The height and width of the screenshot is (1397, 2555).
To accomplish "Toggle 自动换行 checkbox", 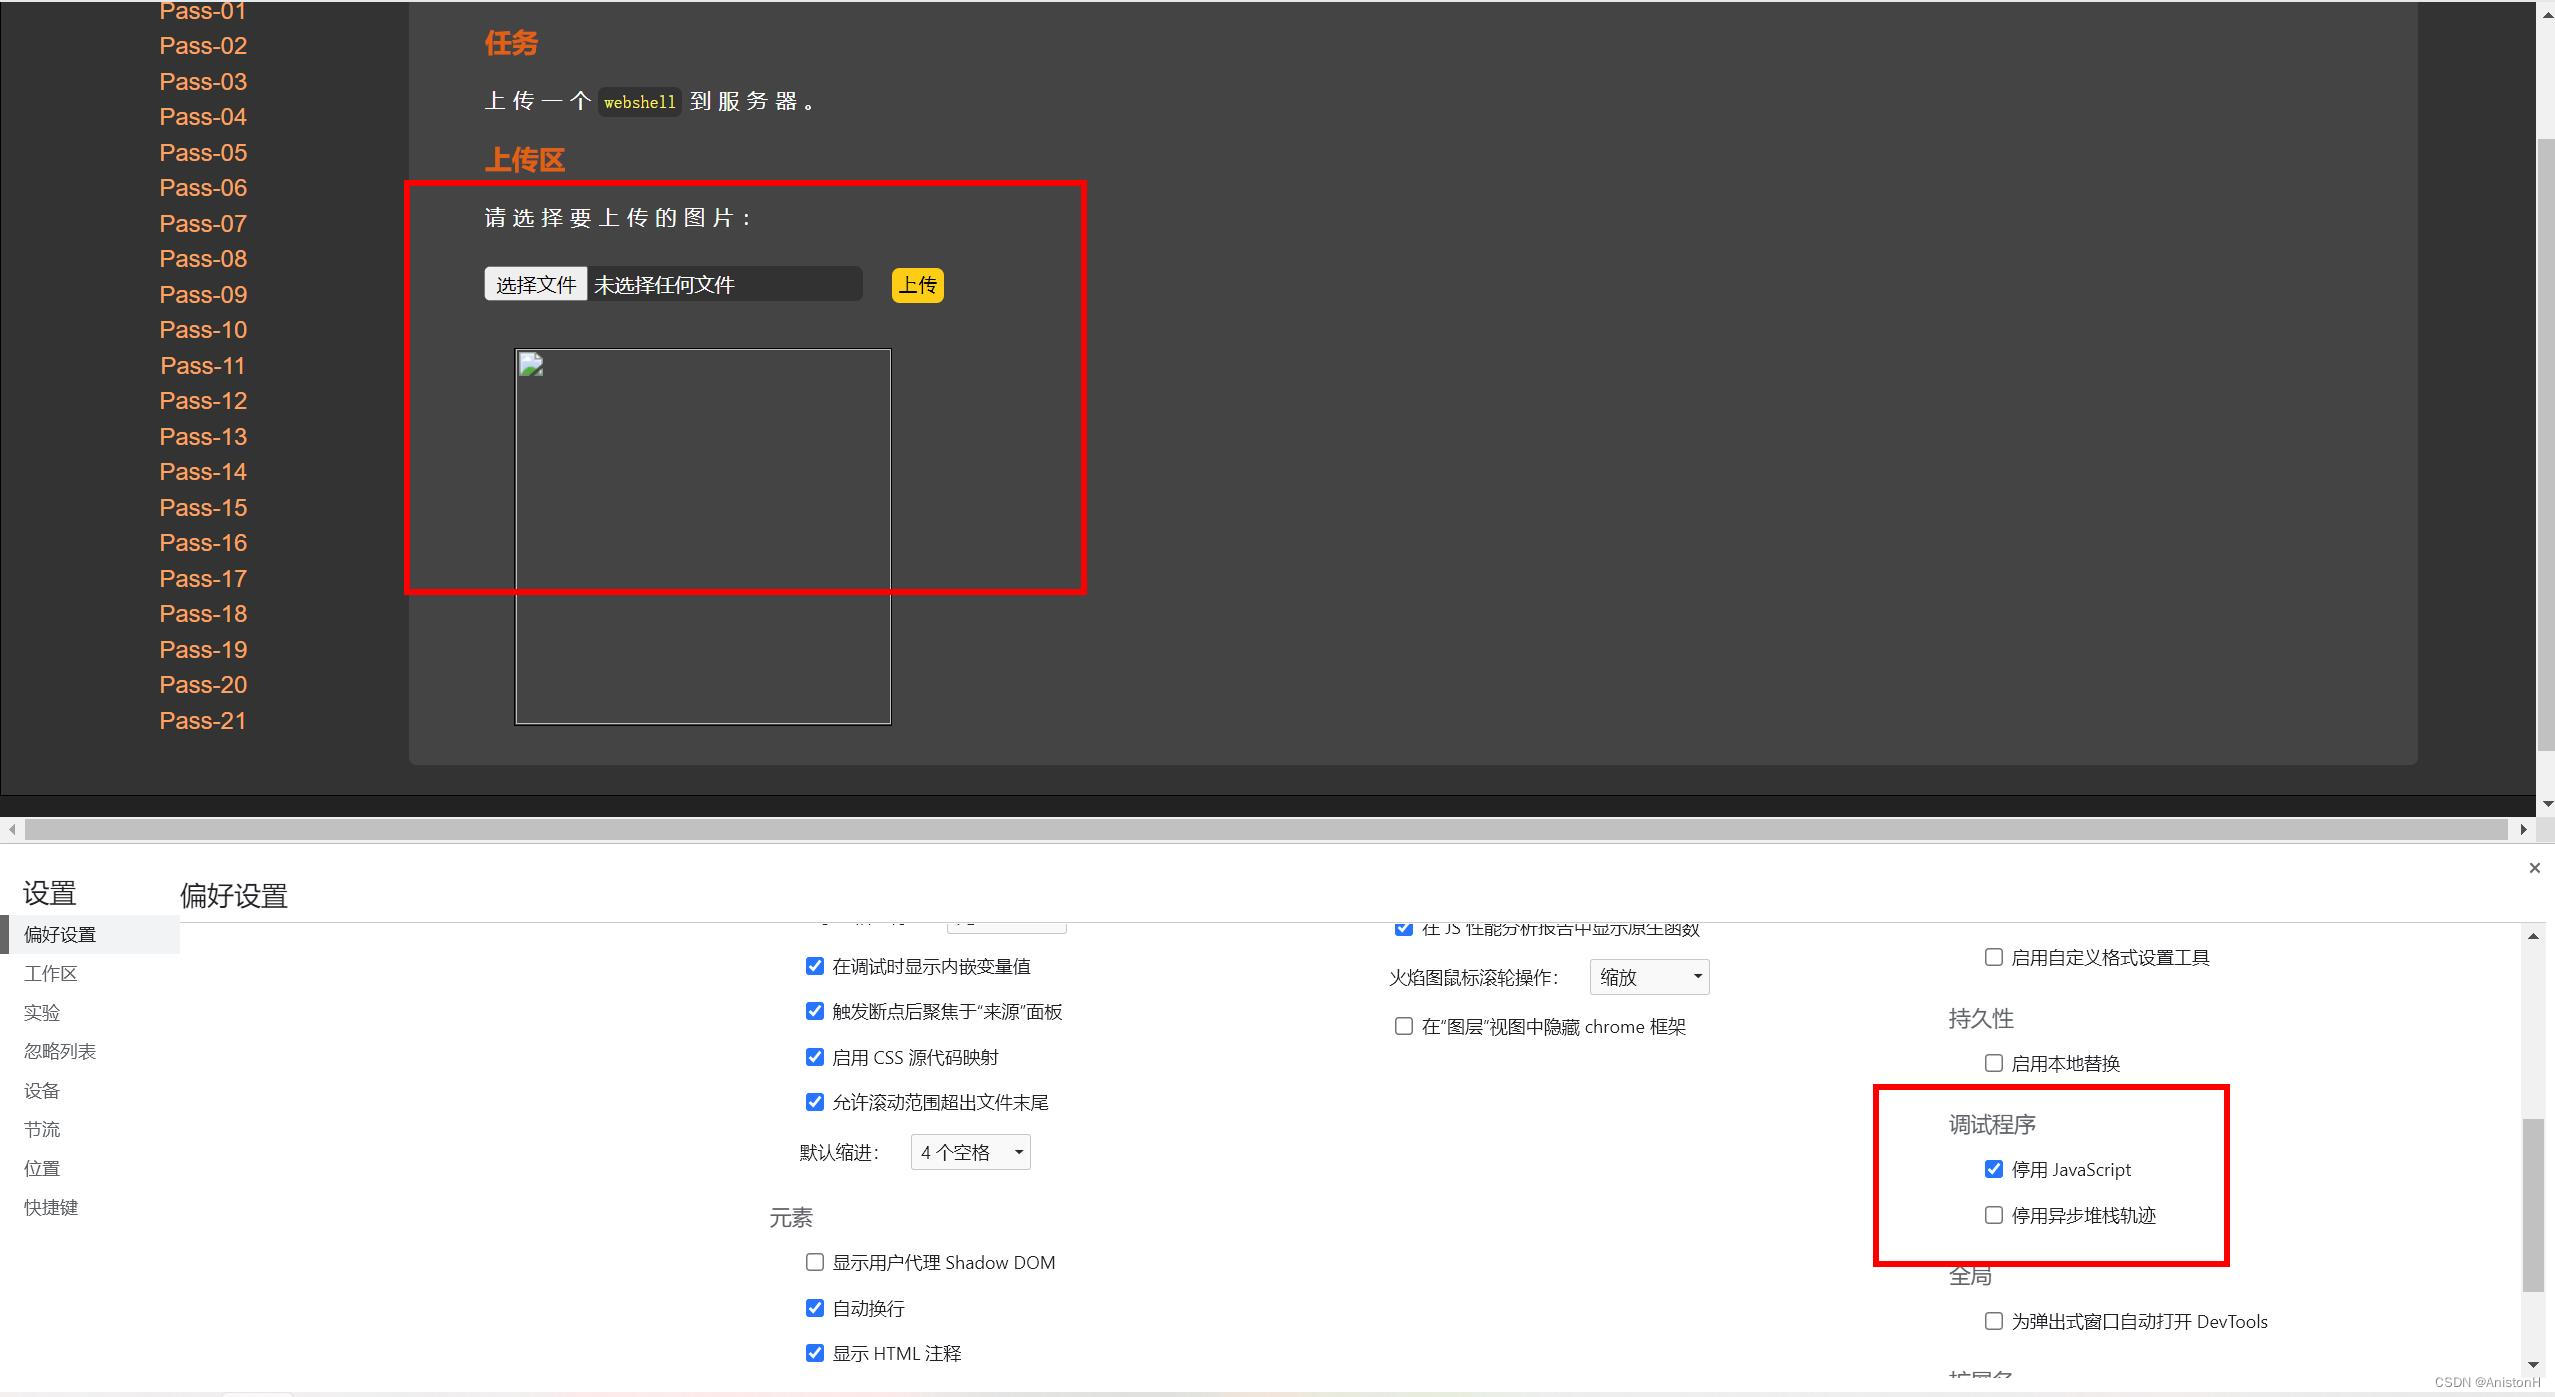I will (814, 1308).
